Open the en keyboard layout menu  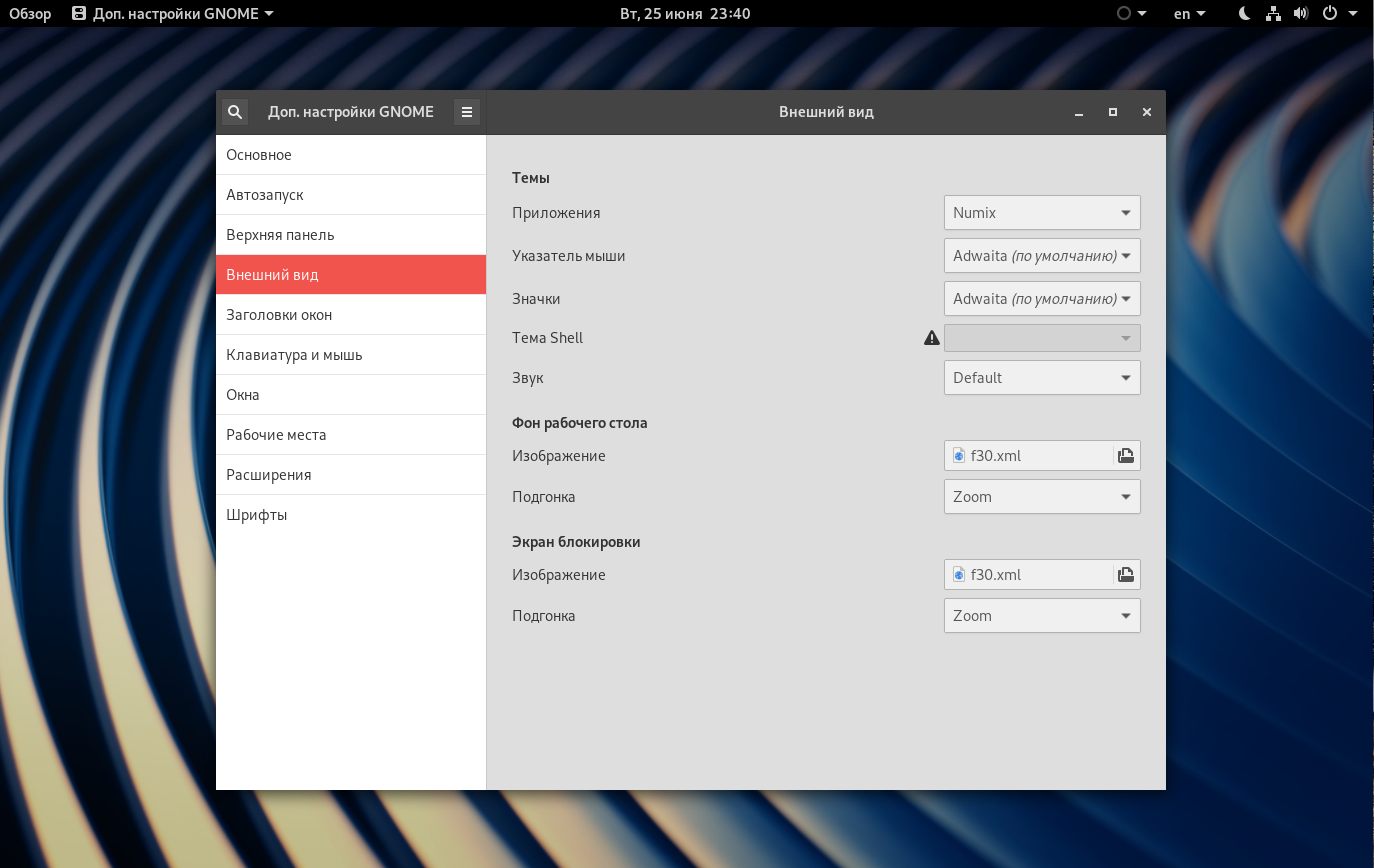[x=1189, y=14]
